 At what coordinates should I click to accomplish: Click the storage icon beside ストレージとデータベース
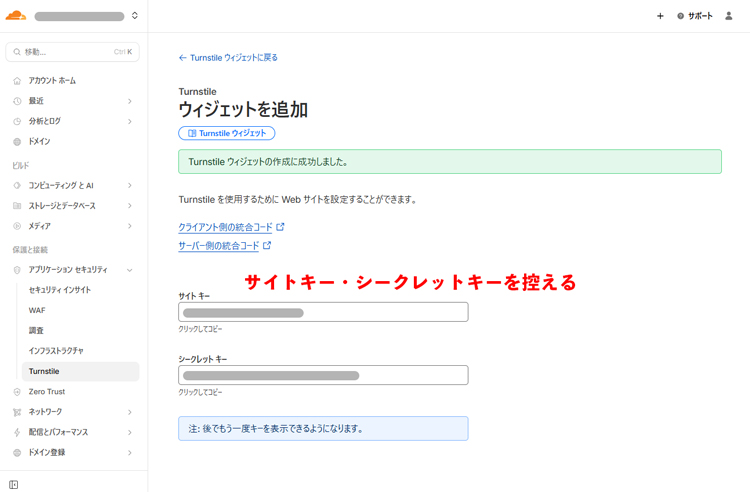click(x=17, y=206)
